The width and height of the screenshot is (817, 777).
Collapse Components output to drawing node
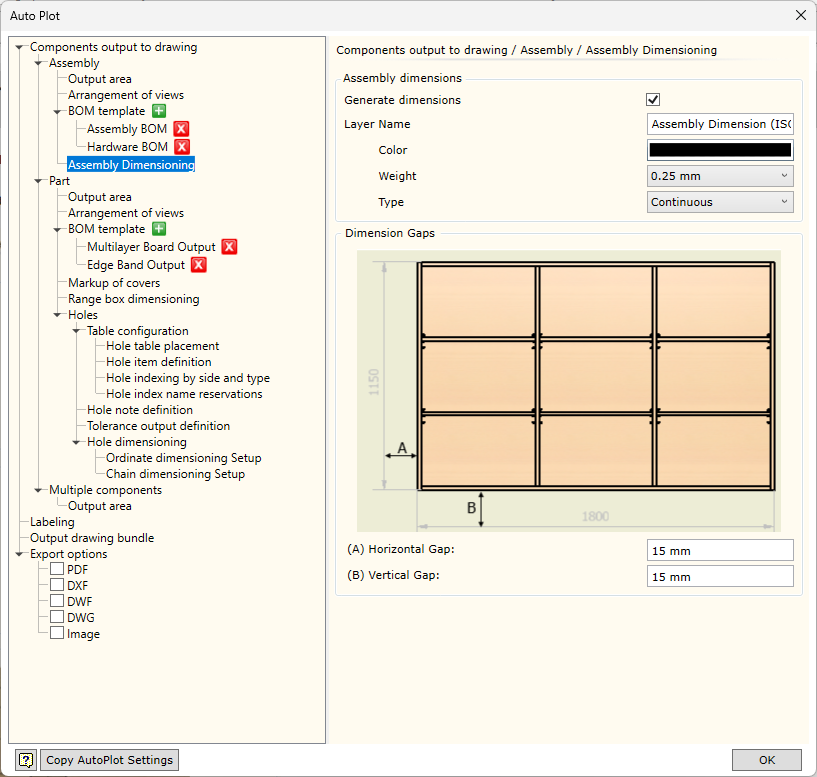19,47
